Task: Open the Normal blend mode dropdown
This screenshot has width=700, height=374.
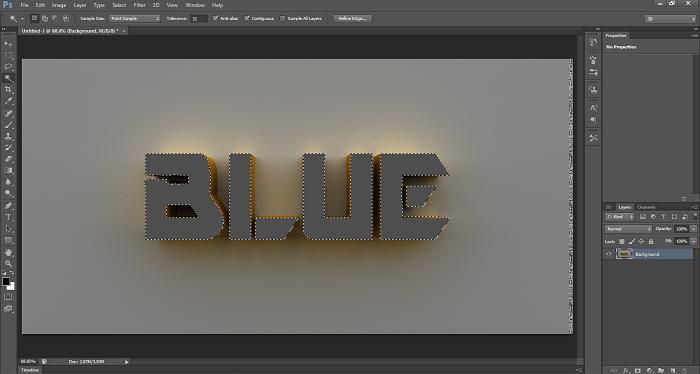Action: [x=629, y=229]
